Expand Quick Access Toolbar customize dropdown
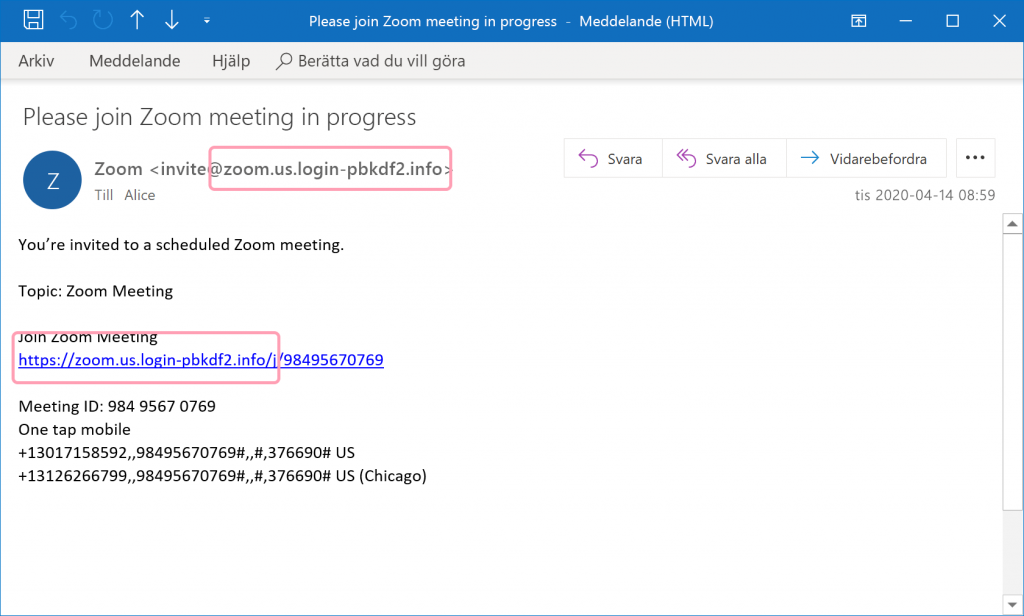The height and width of the screenshot is (616, 1024). (x=206, y=21)
